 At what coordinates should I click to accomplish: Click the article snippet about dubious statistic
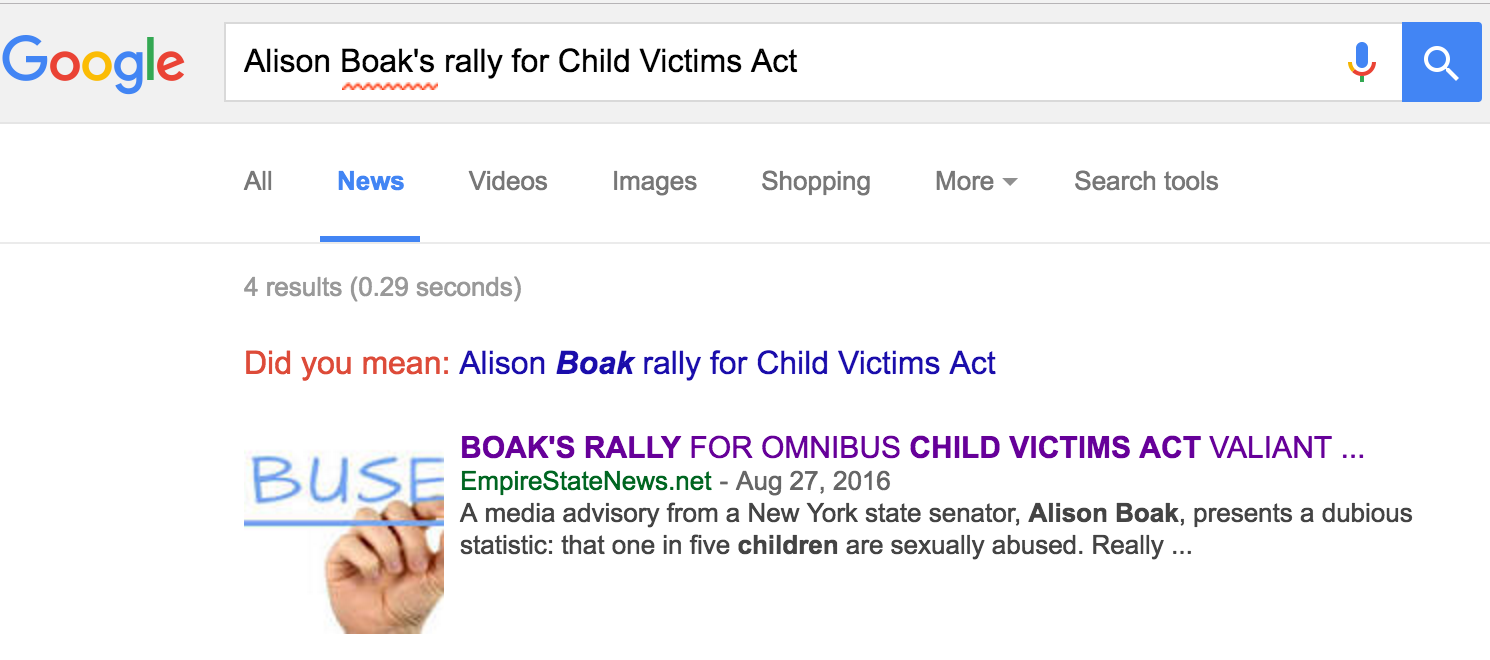click(x=935, y=530)
